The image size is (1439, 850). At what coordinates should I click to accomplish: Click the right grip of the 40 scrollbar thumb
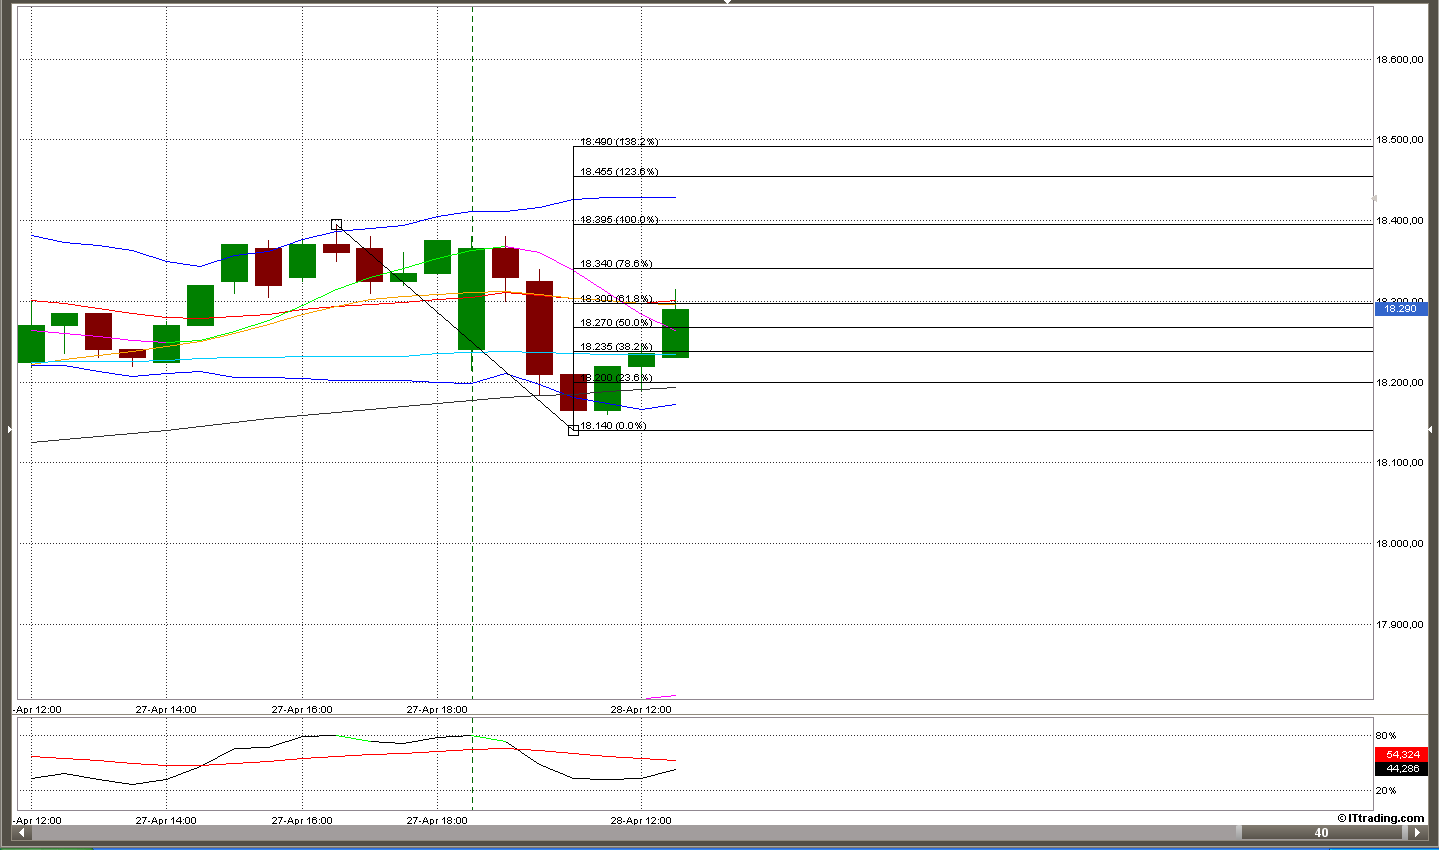1403,832
